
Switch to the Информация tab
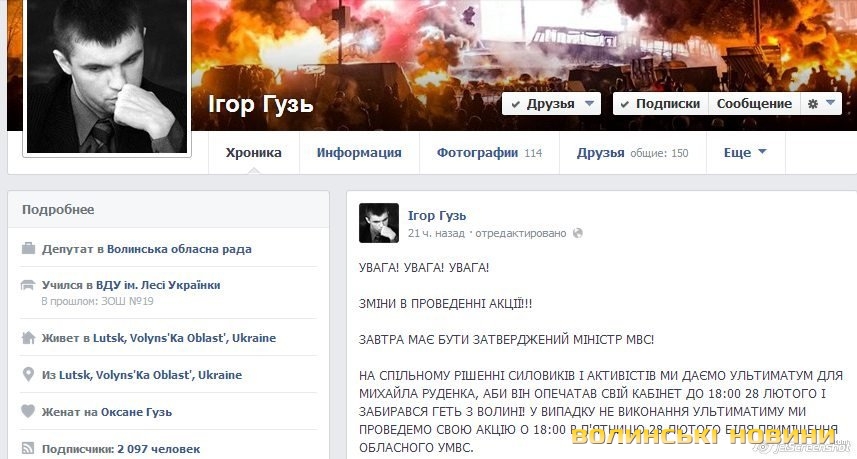tap(359, 152)
